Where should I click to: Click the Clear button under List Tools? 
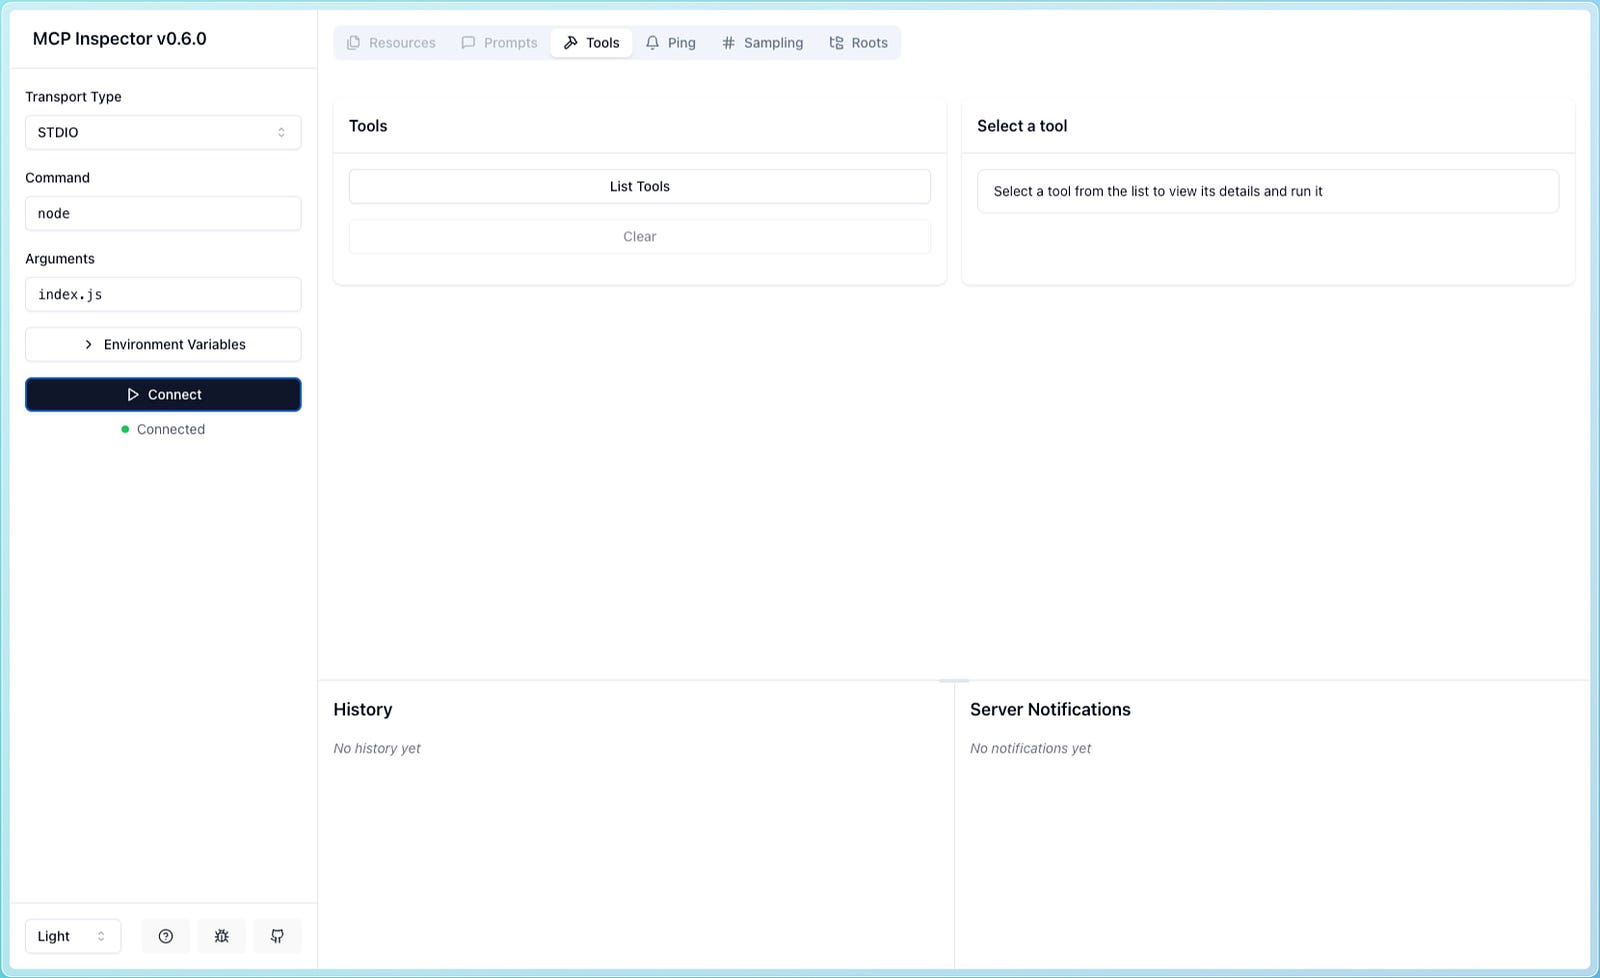640,236
